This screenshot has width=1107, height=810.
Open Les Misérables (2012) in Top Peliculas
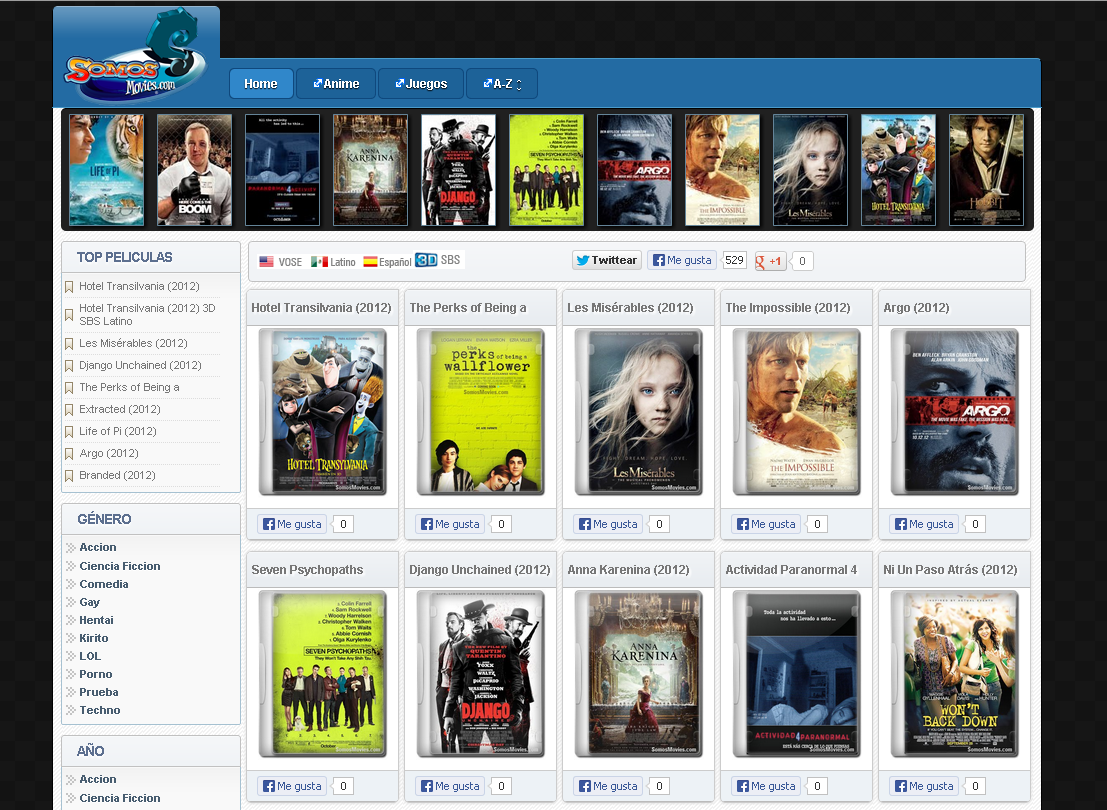[133, 343]
